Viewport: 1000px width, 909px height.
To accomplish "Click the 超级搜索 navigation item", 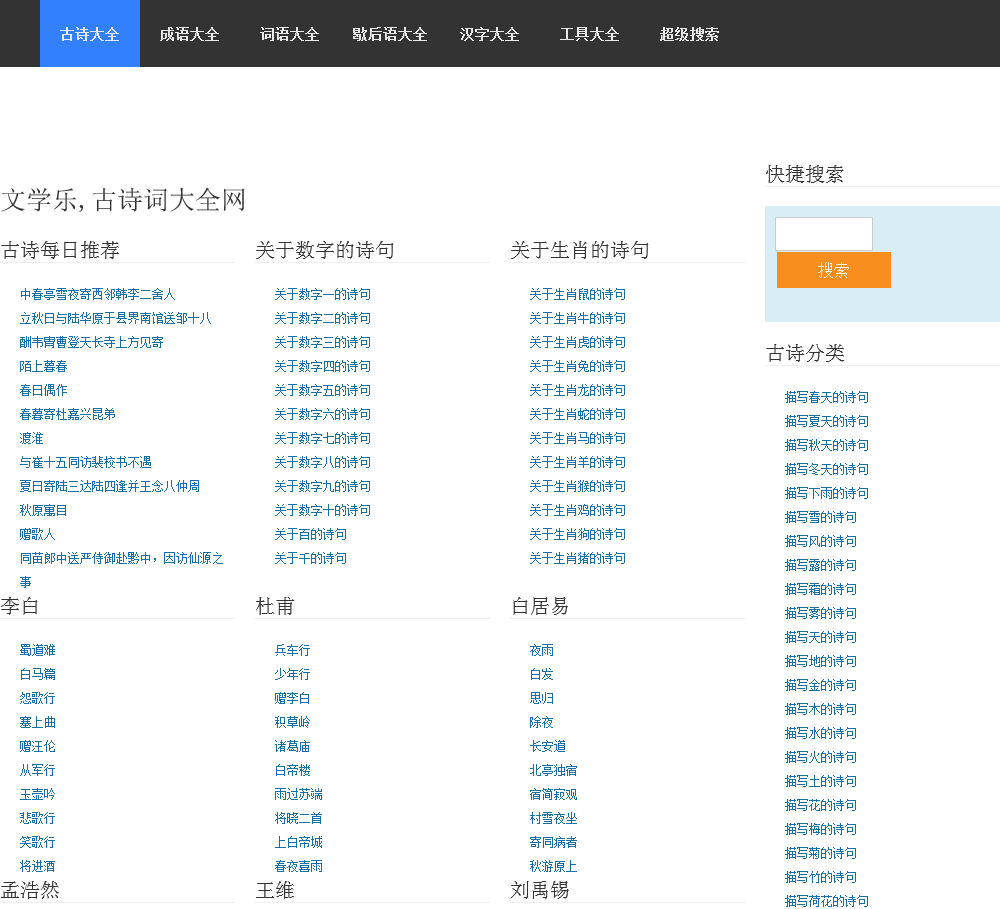I will click(x=689, y=34).
